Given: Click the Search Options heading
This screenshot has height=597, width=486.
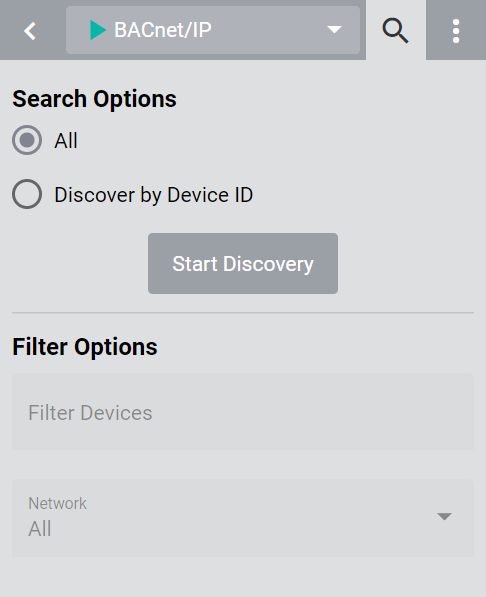Looking at the screenshot, I should point(94,99).
